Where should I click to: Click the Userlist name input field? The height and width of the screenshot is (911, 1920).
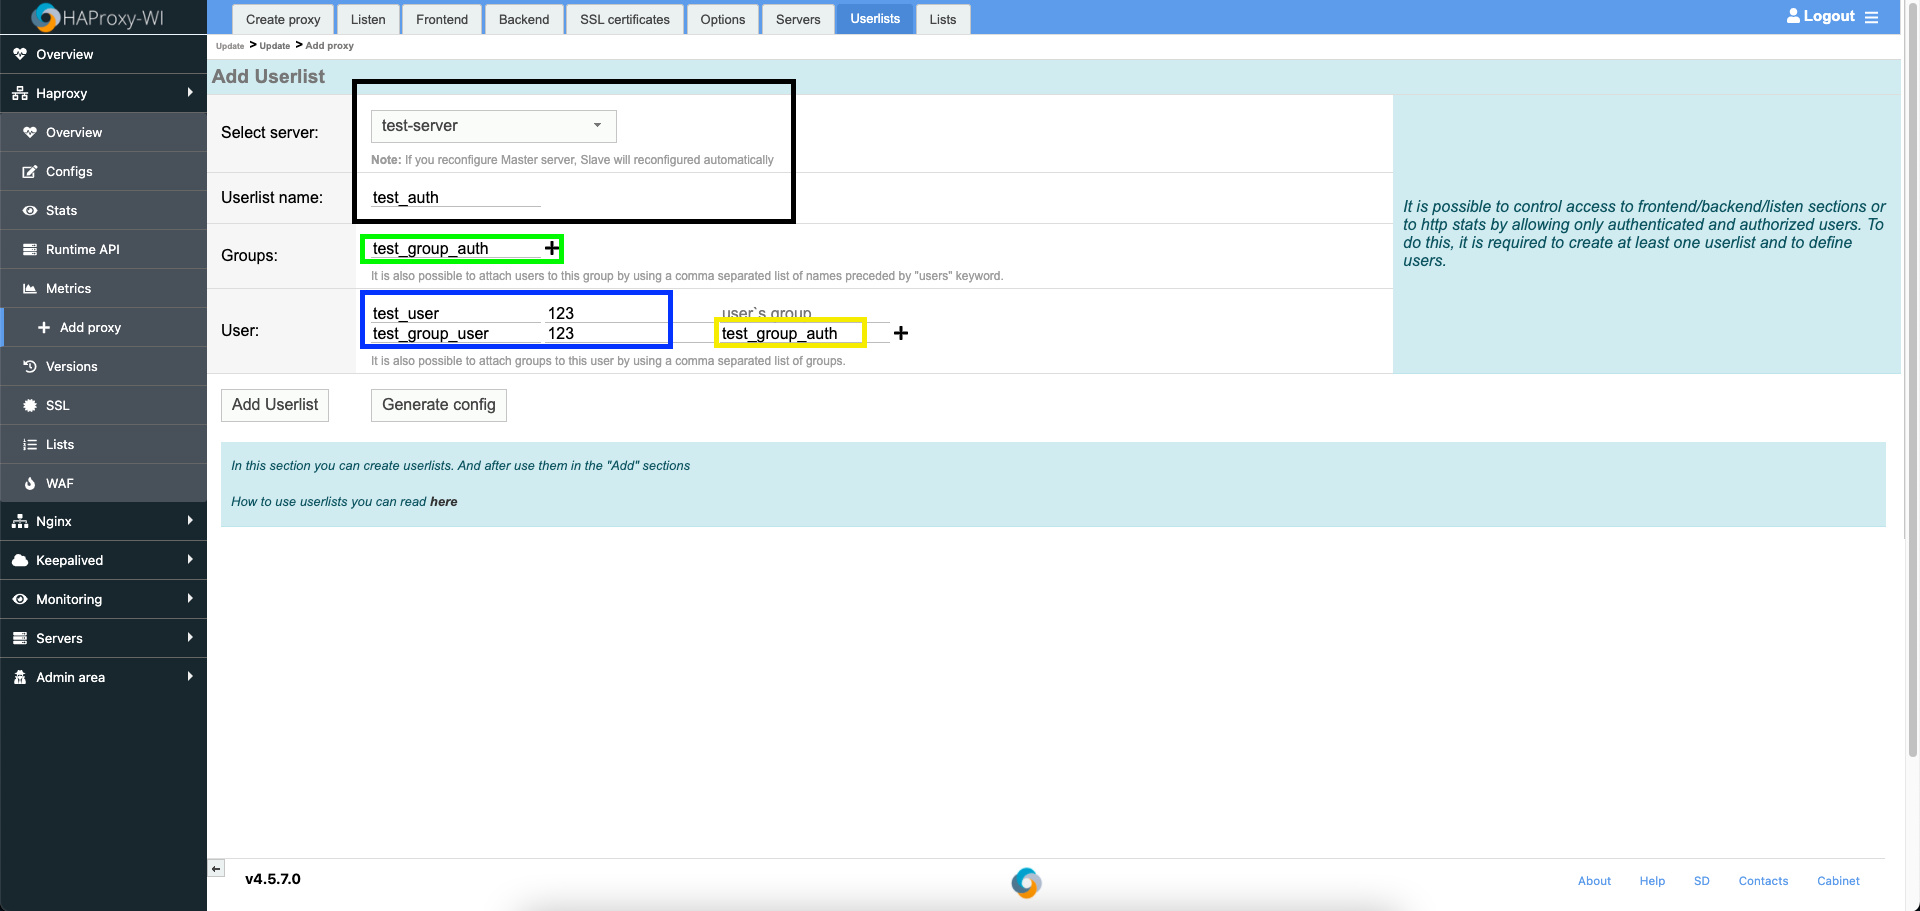point(453,197)
